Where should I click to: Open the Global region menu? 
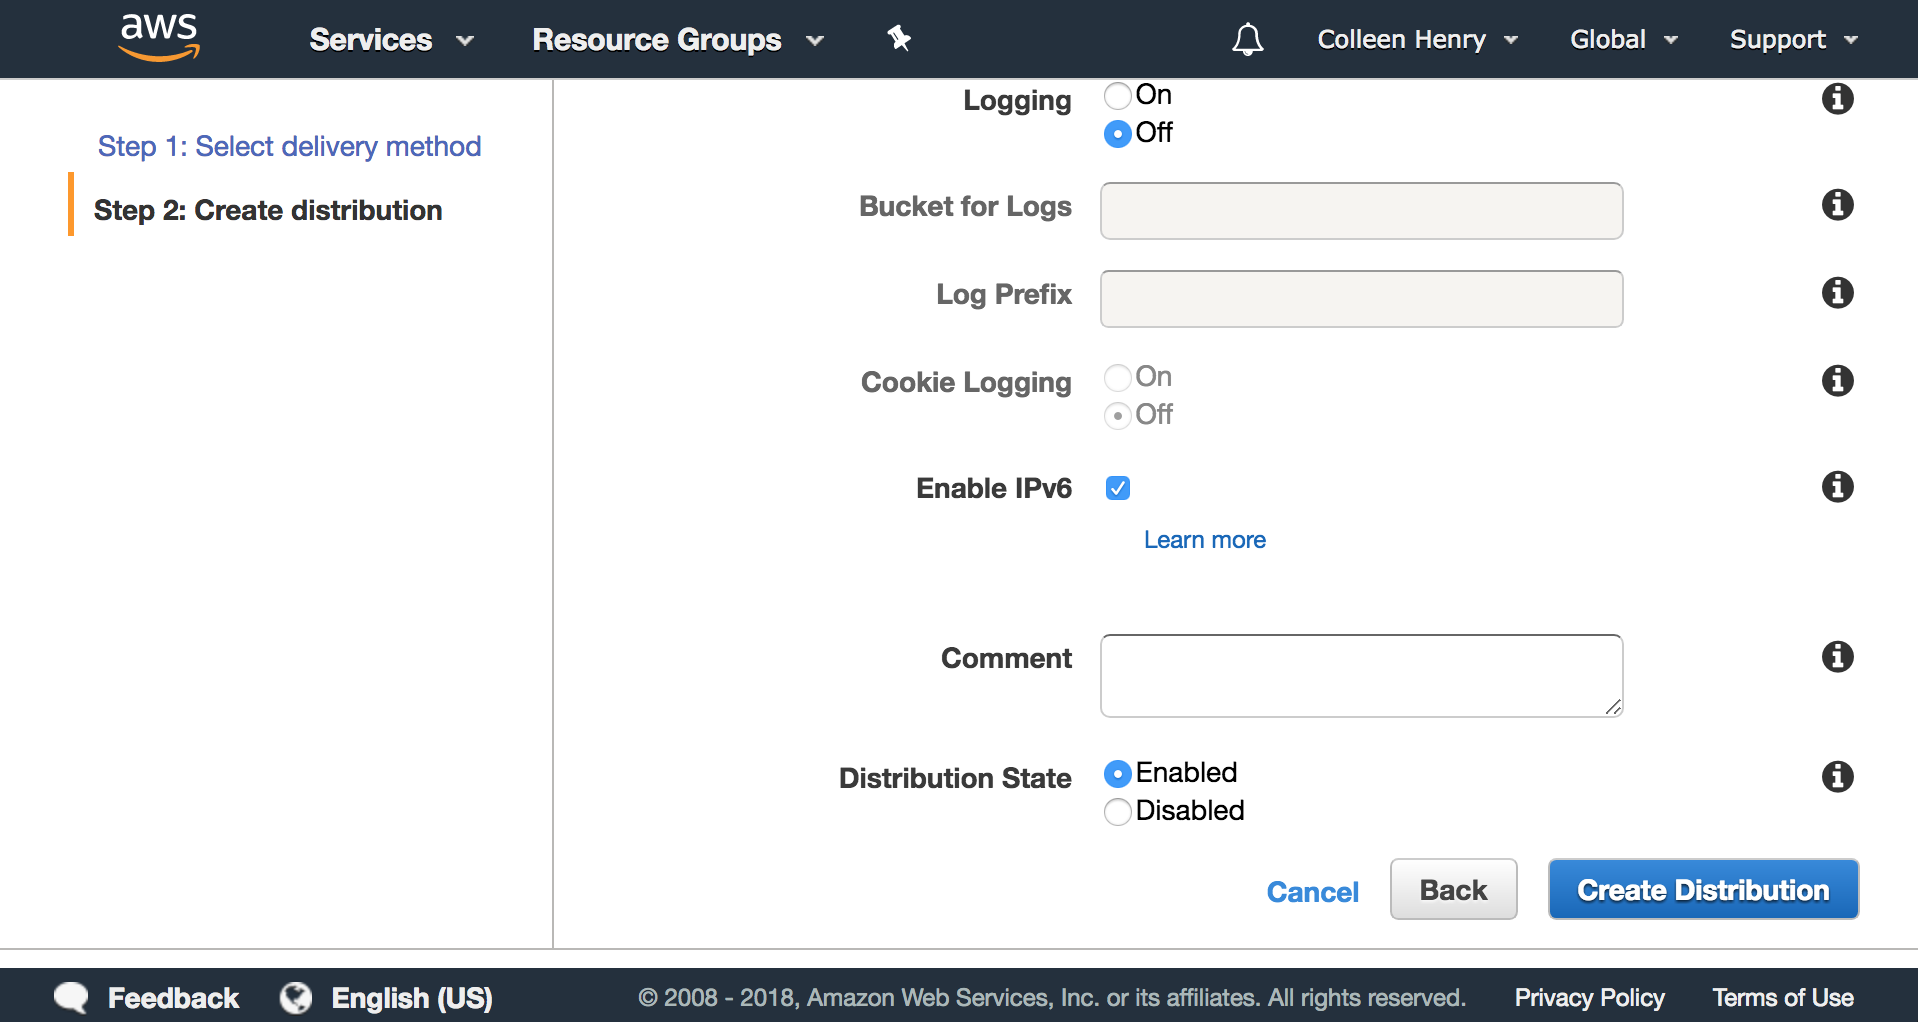pyautogui.click(x=1623, y=40)
